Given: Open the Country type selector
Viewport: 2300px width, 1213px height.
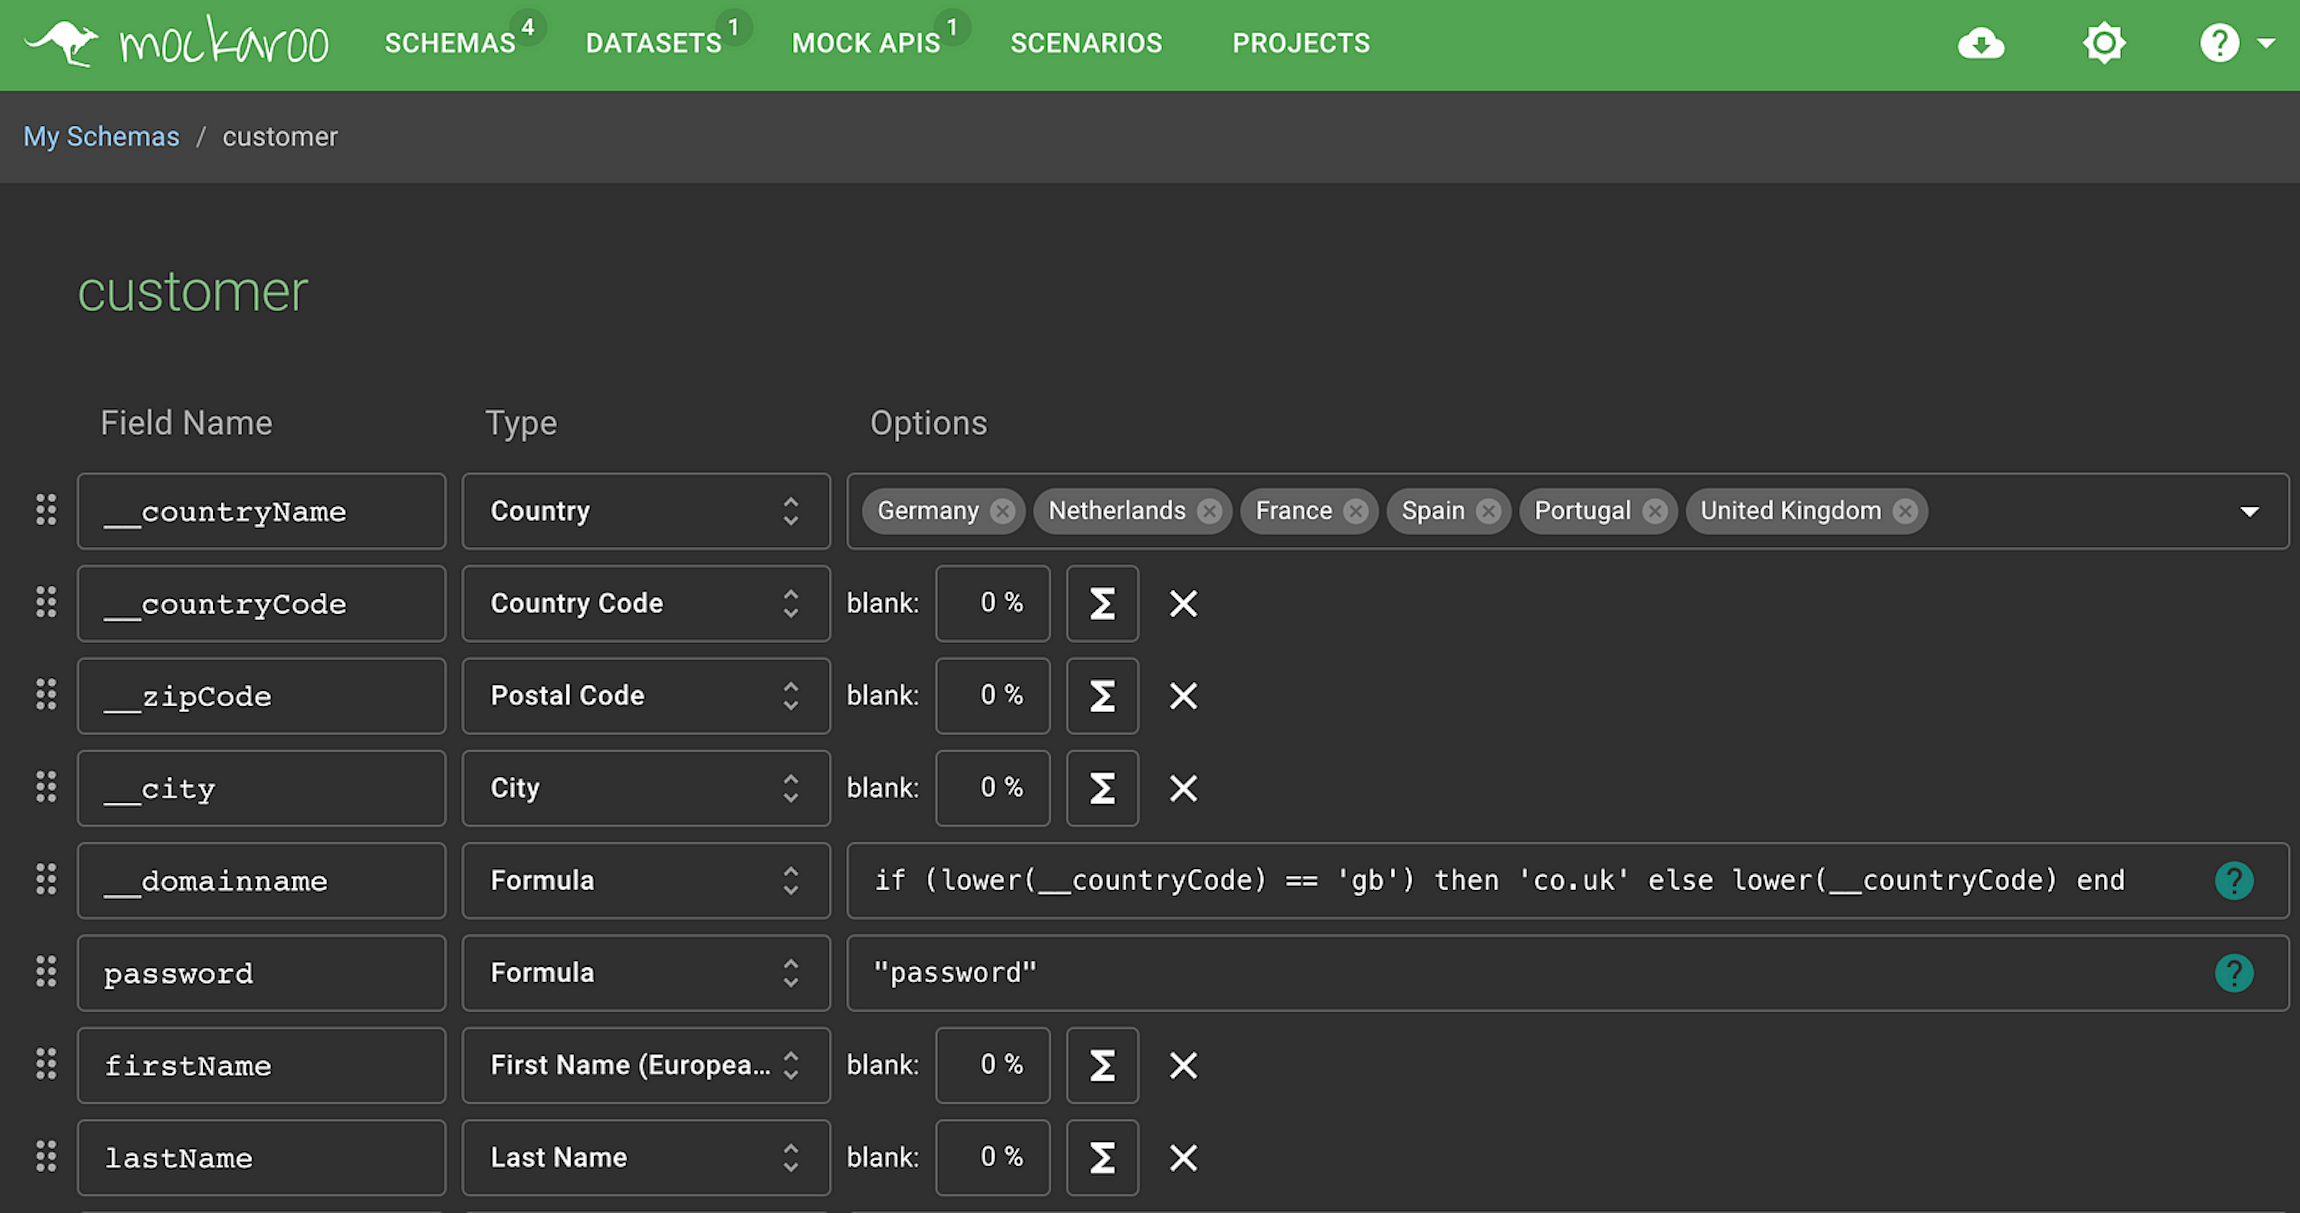Looking at the screenshot, I should coord(646,511).
